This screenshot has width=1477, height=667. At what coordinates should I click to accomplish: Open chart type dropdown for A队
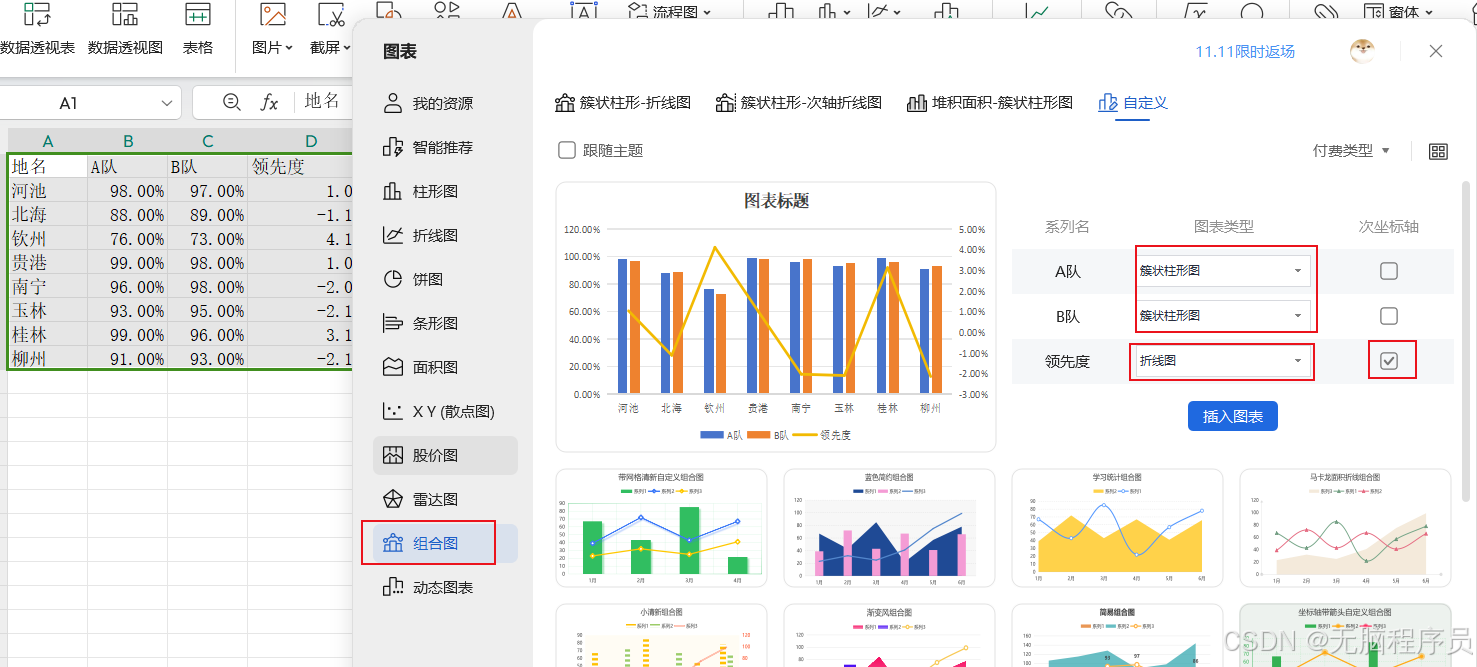[1222, 270]
